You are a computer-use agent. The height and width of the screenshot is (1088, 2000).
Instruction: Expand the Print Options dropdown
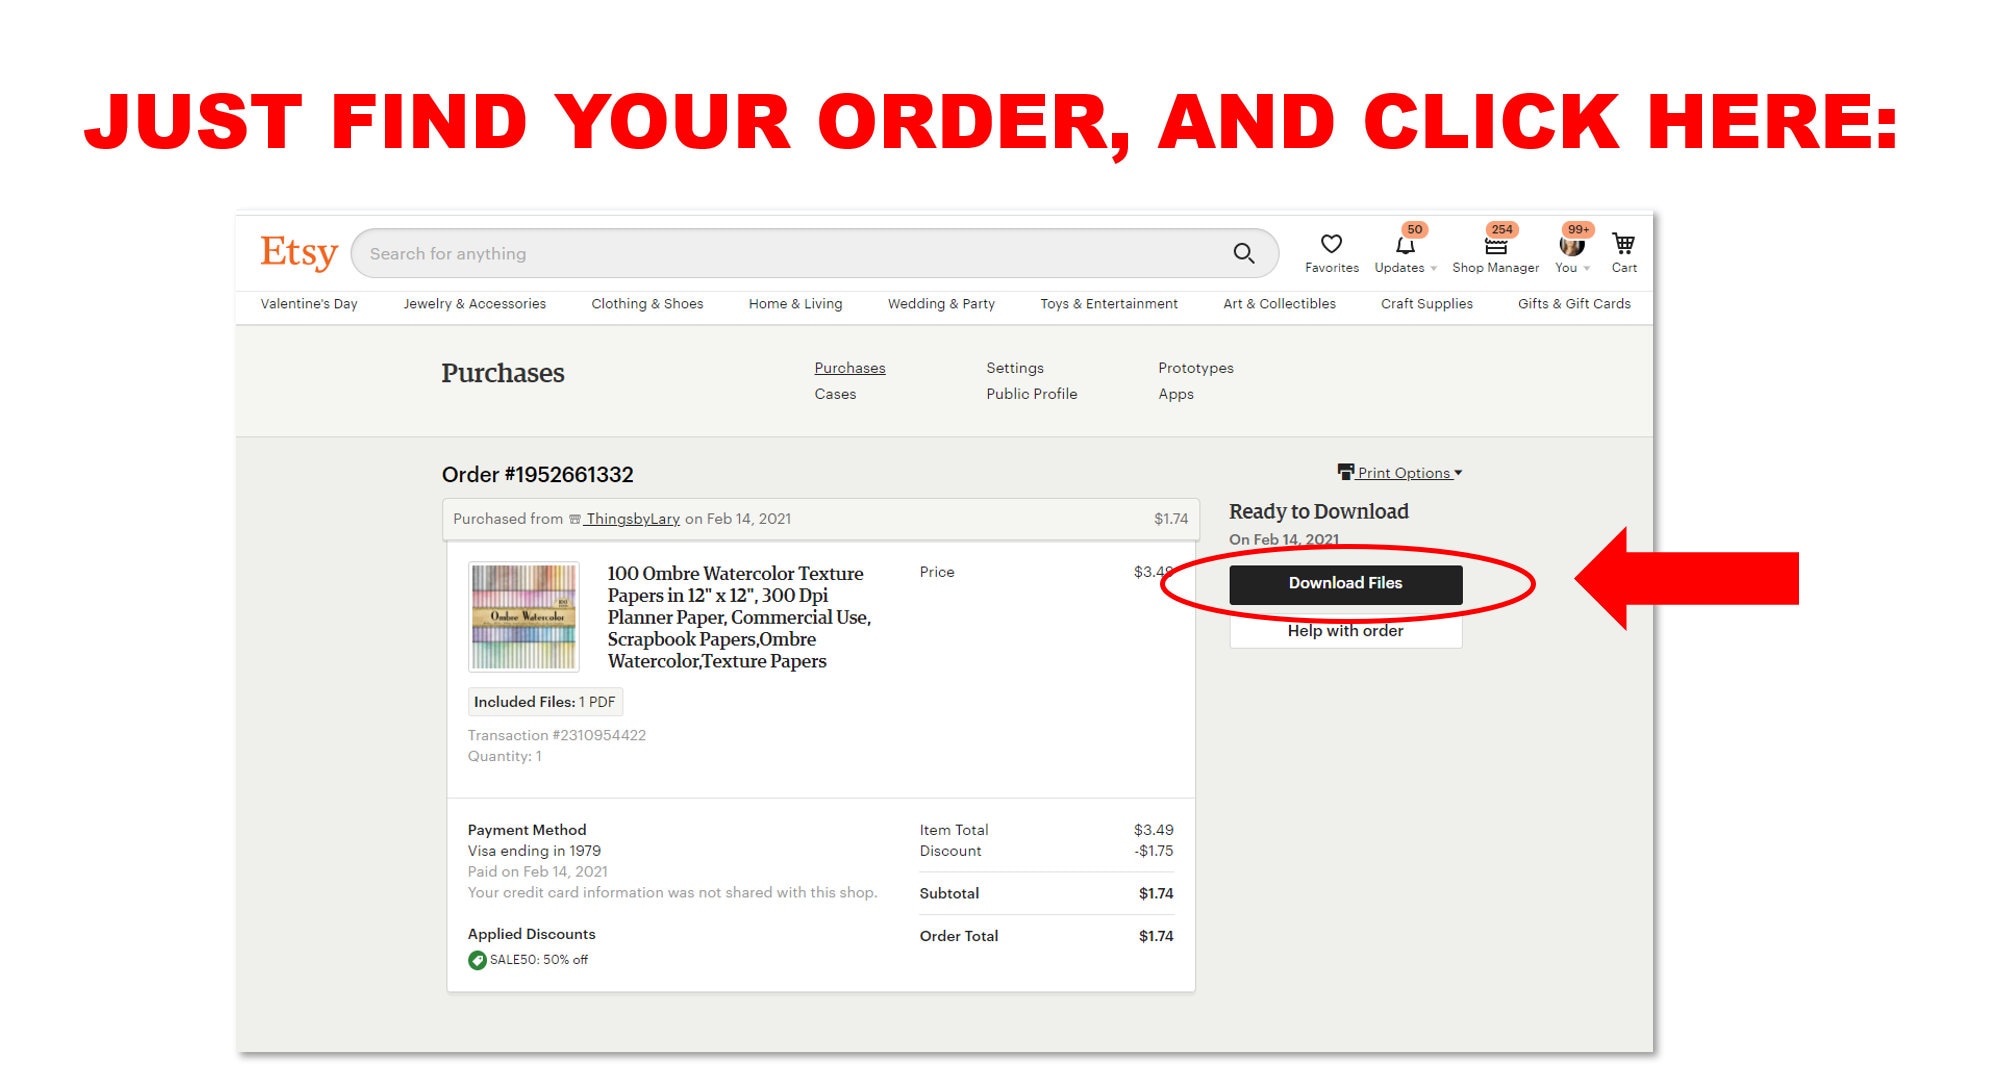point(1408,473)
